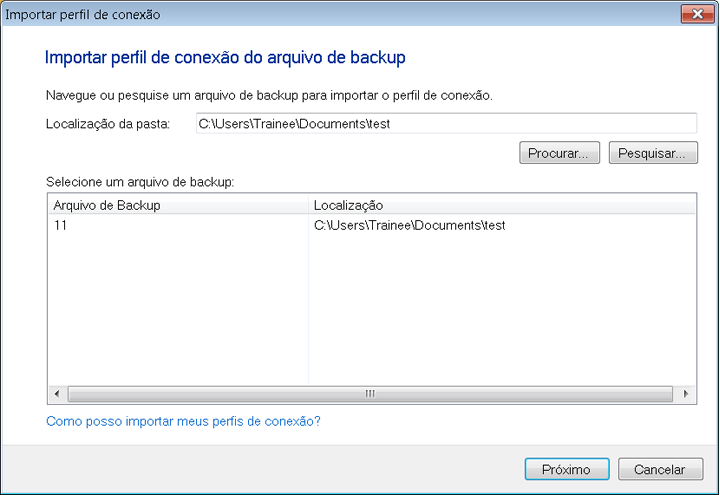Click the C:\Users\Trainee\Documents\test location cell in list
This screenshot has width=720, height=495.
point(409,226)
